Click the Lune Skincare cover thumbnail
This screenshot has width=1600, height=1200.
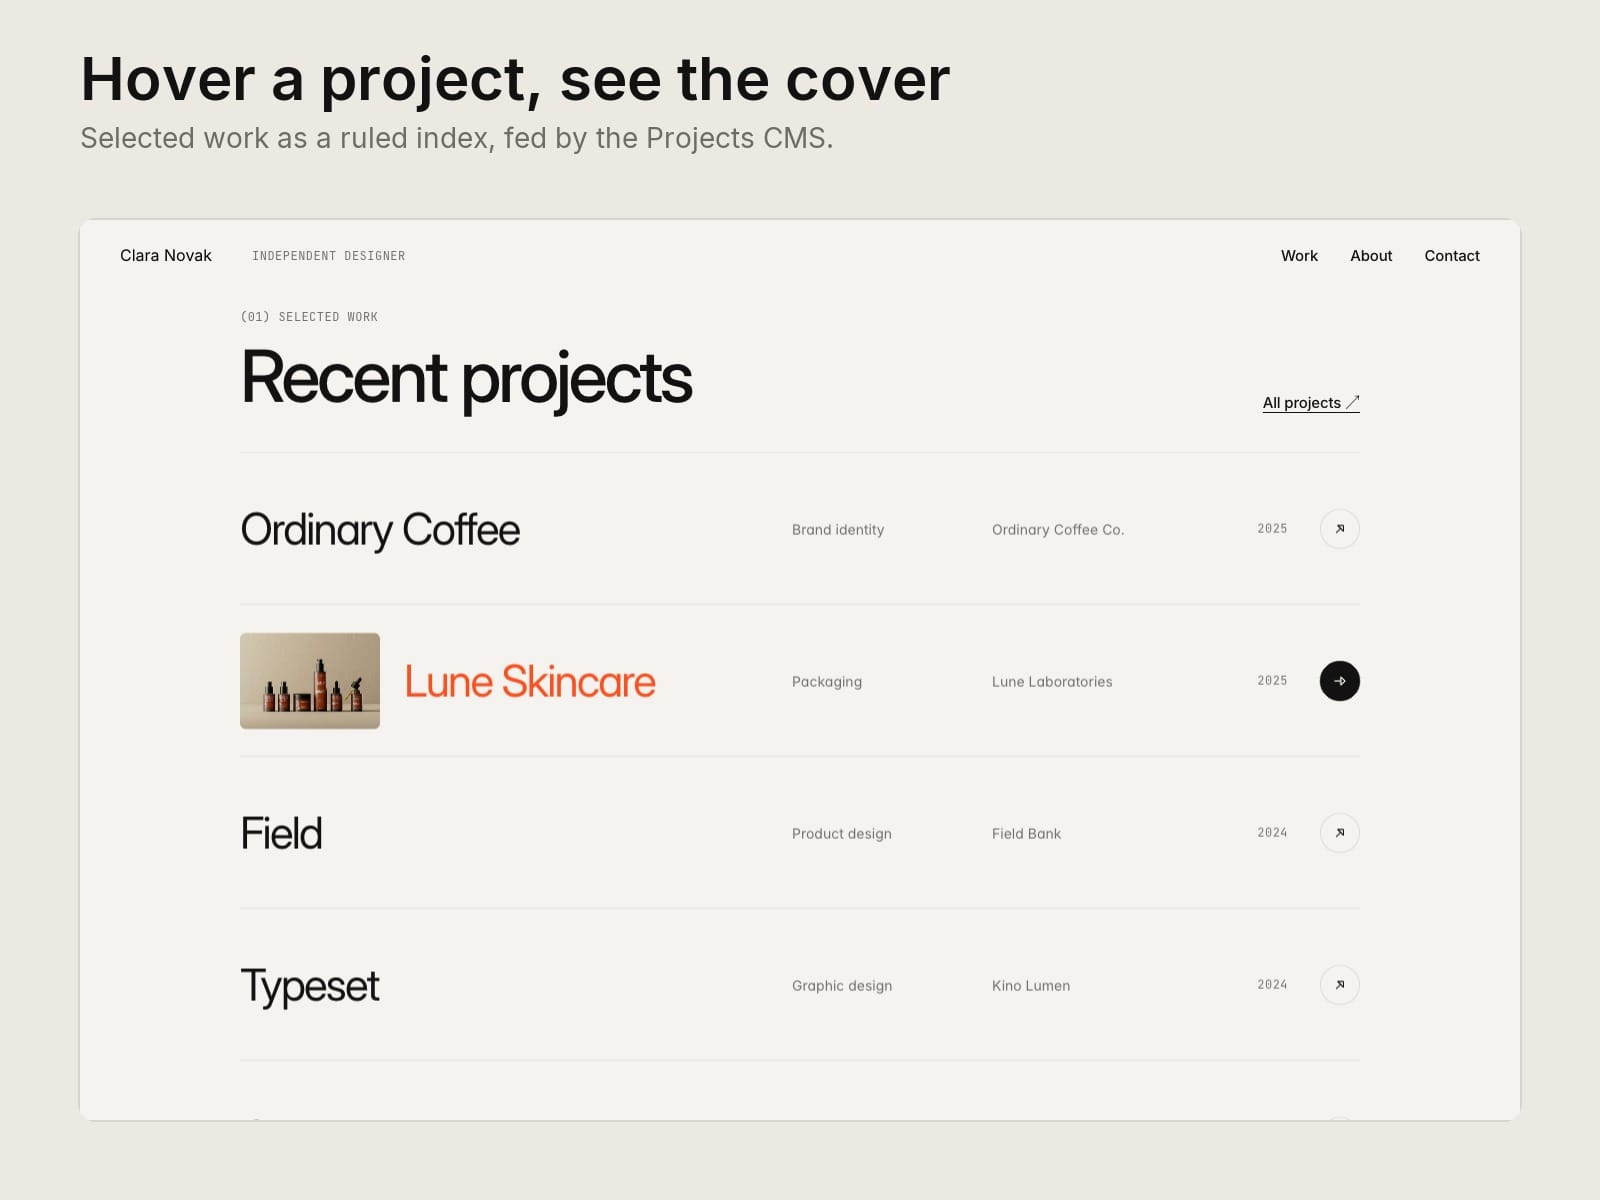click(x=310, y=681)
